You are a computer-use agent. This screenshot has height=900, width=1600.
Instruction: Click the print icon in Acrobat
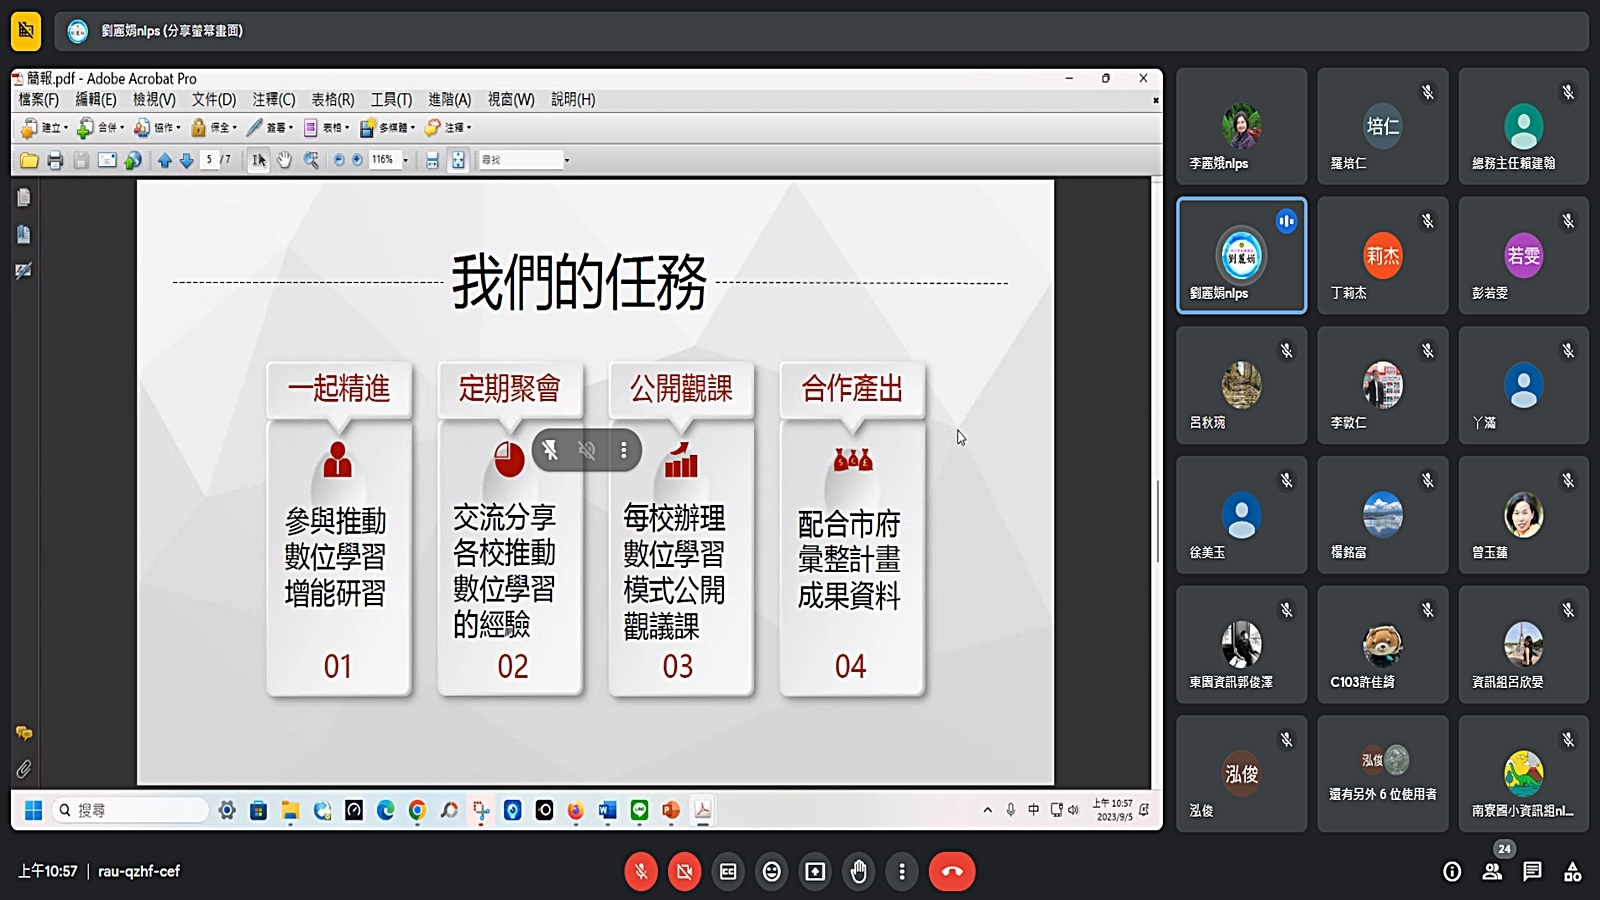55,160
